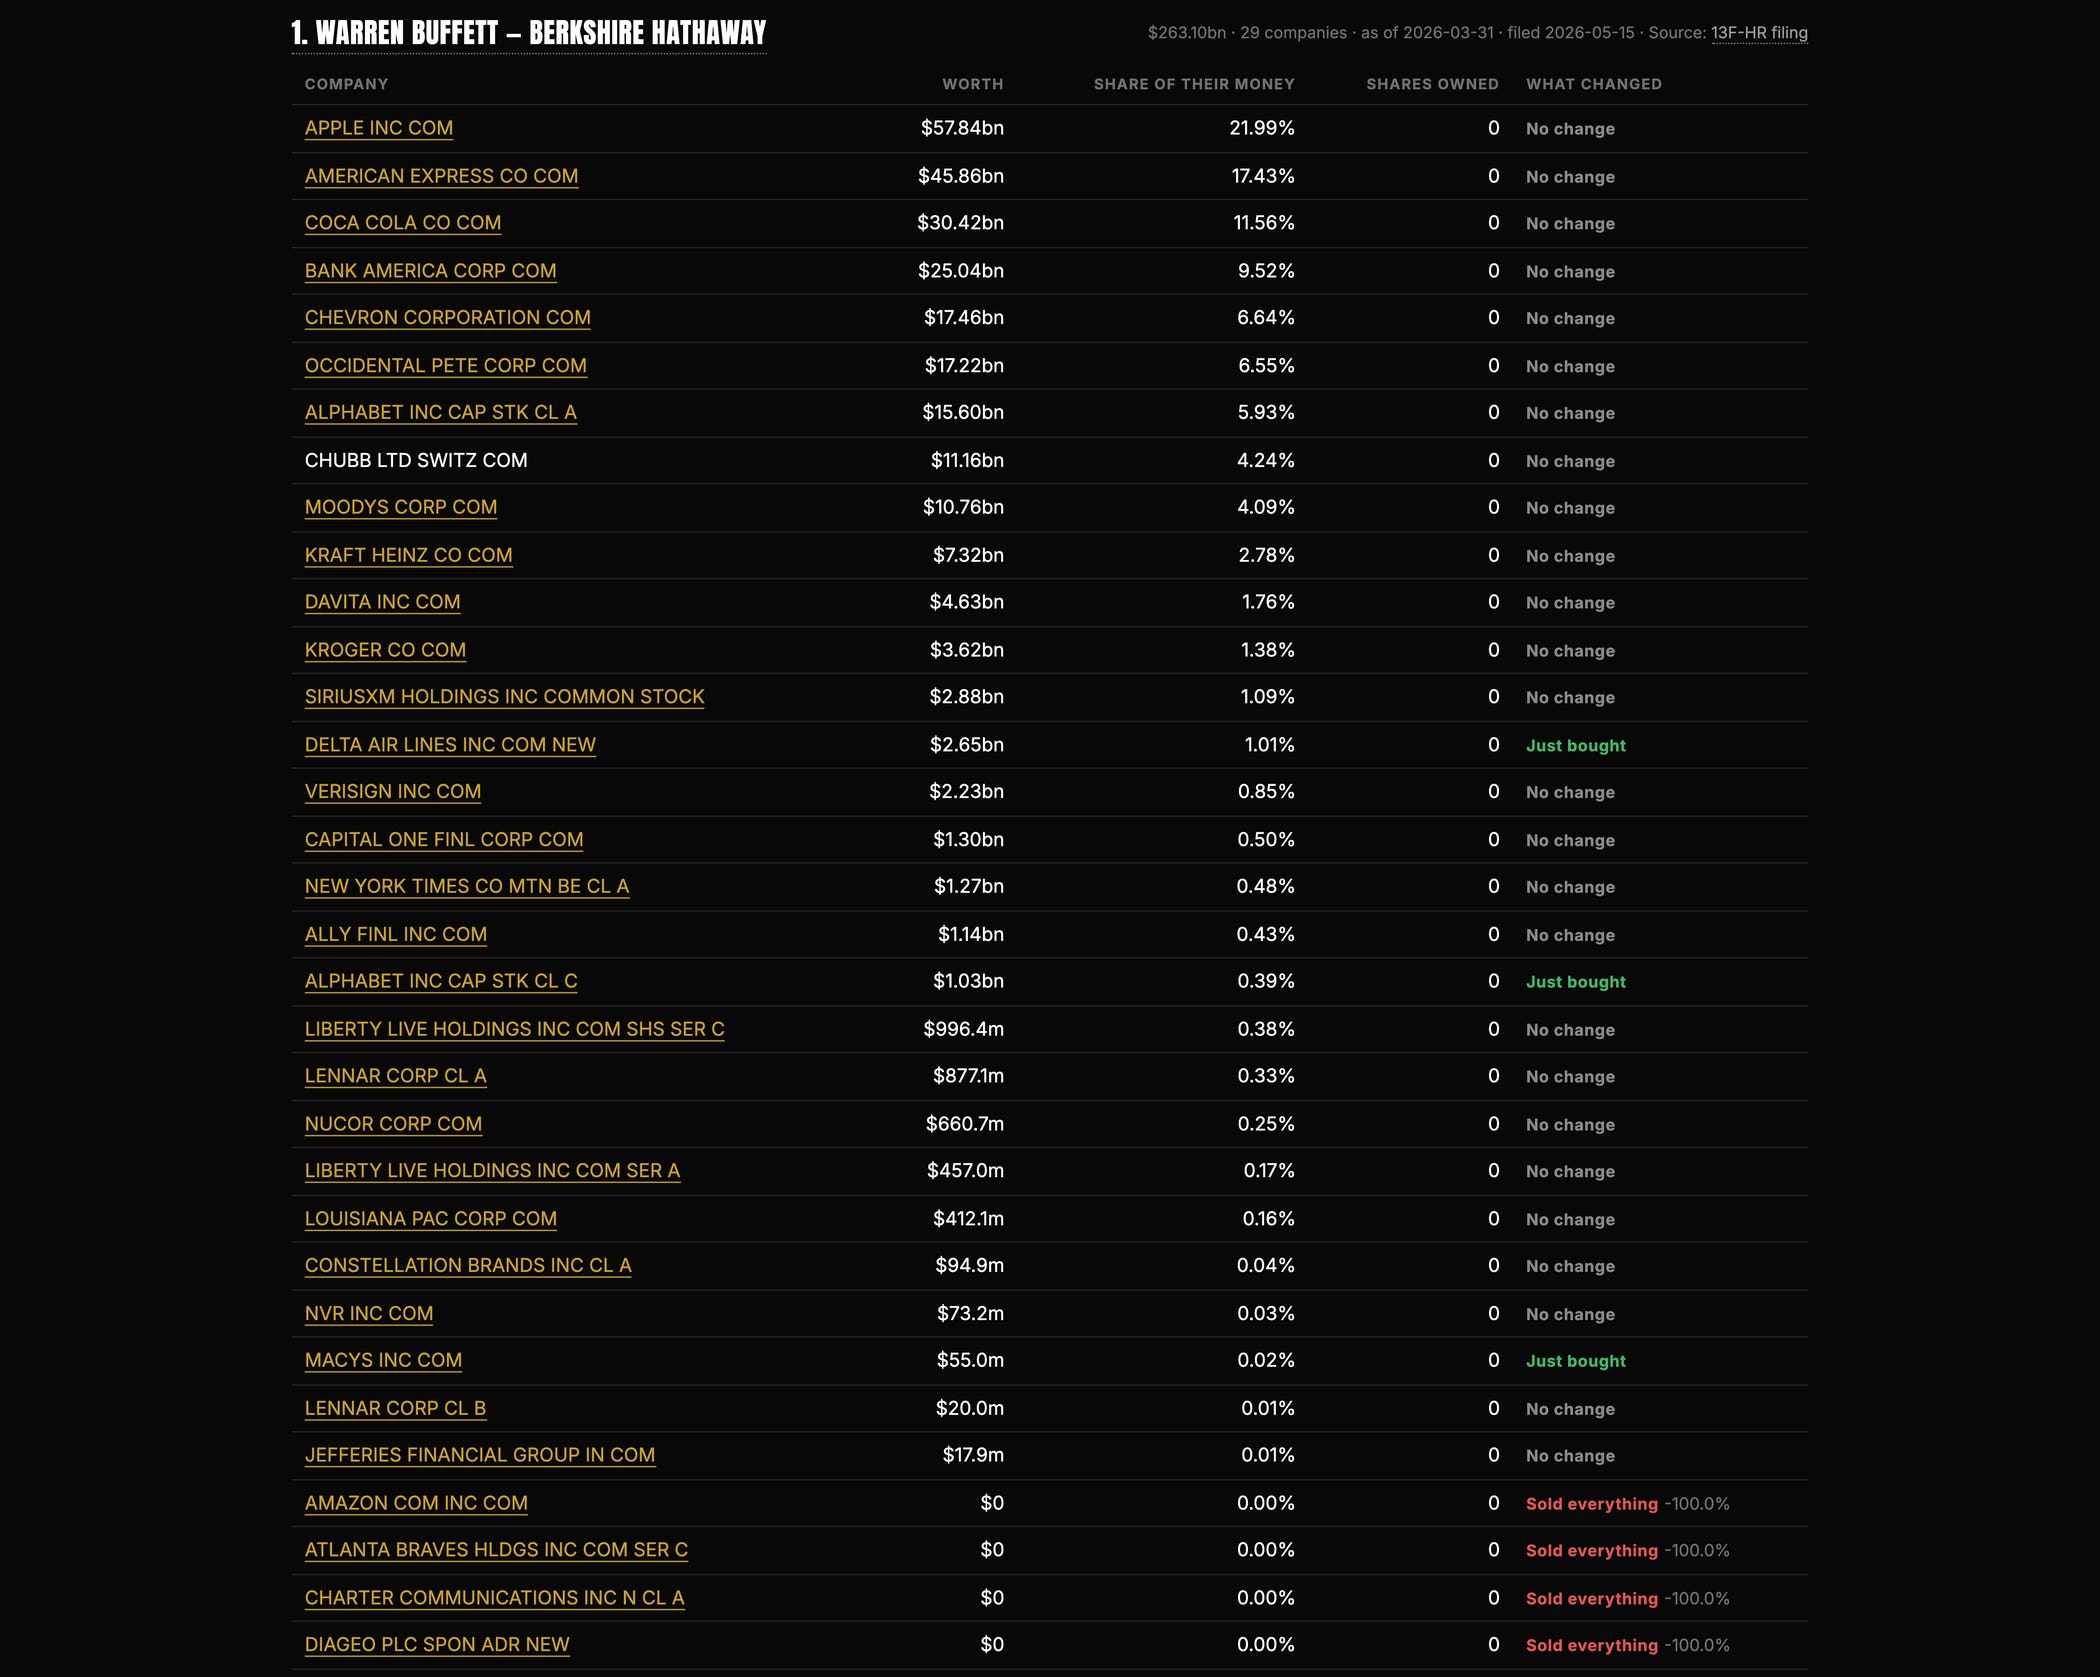Open JEFFERIES FINANCIAL GROUP IN COM link

pos(480,1455)
